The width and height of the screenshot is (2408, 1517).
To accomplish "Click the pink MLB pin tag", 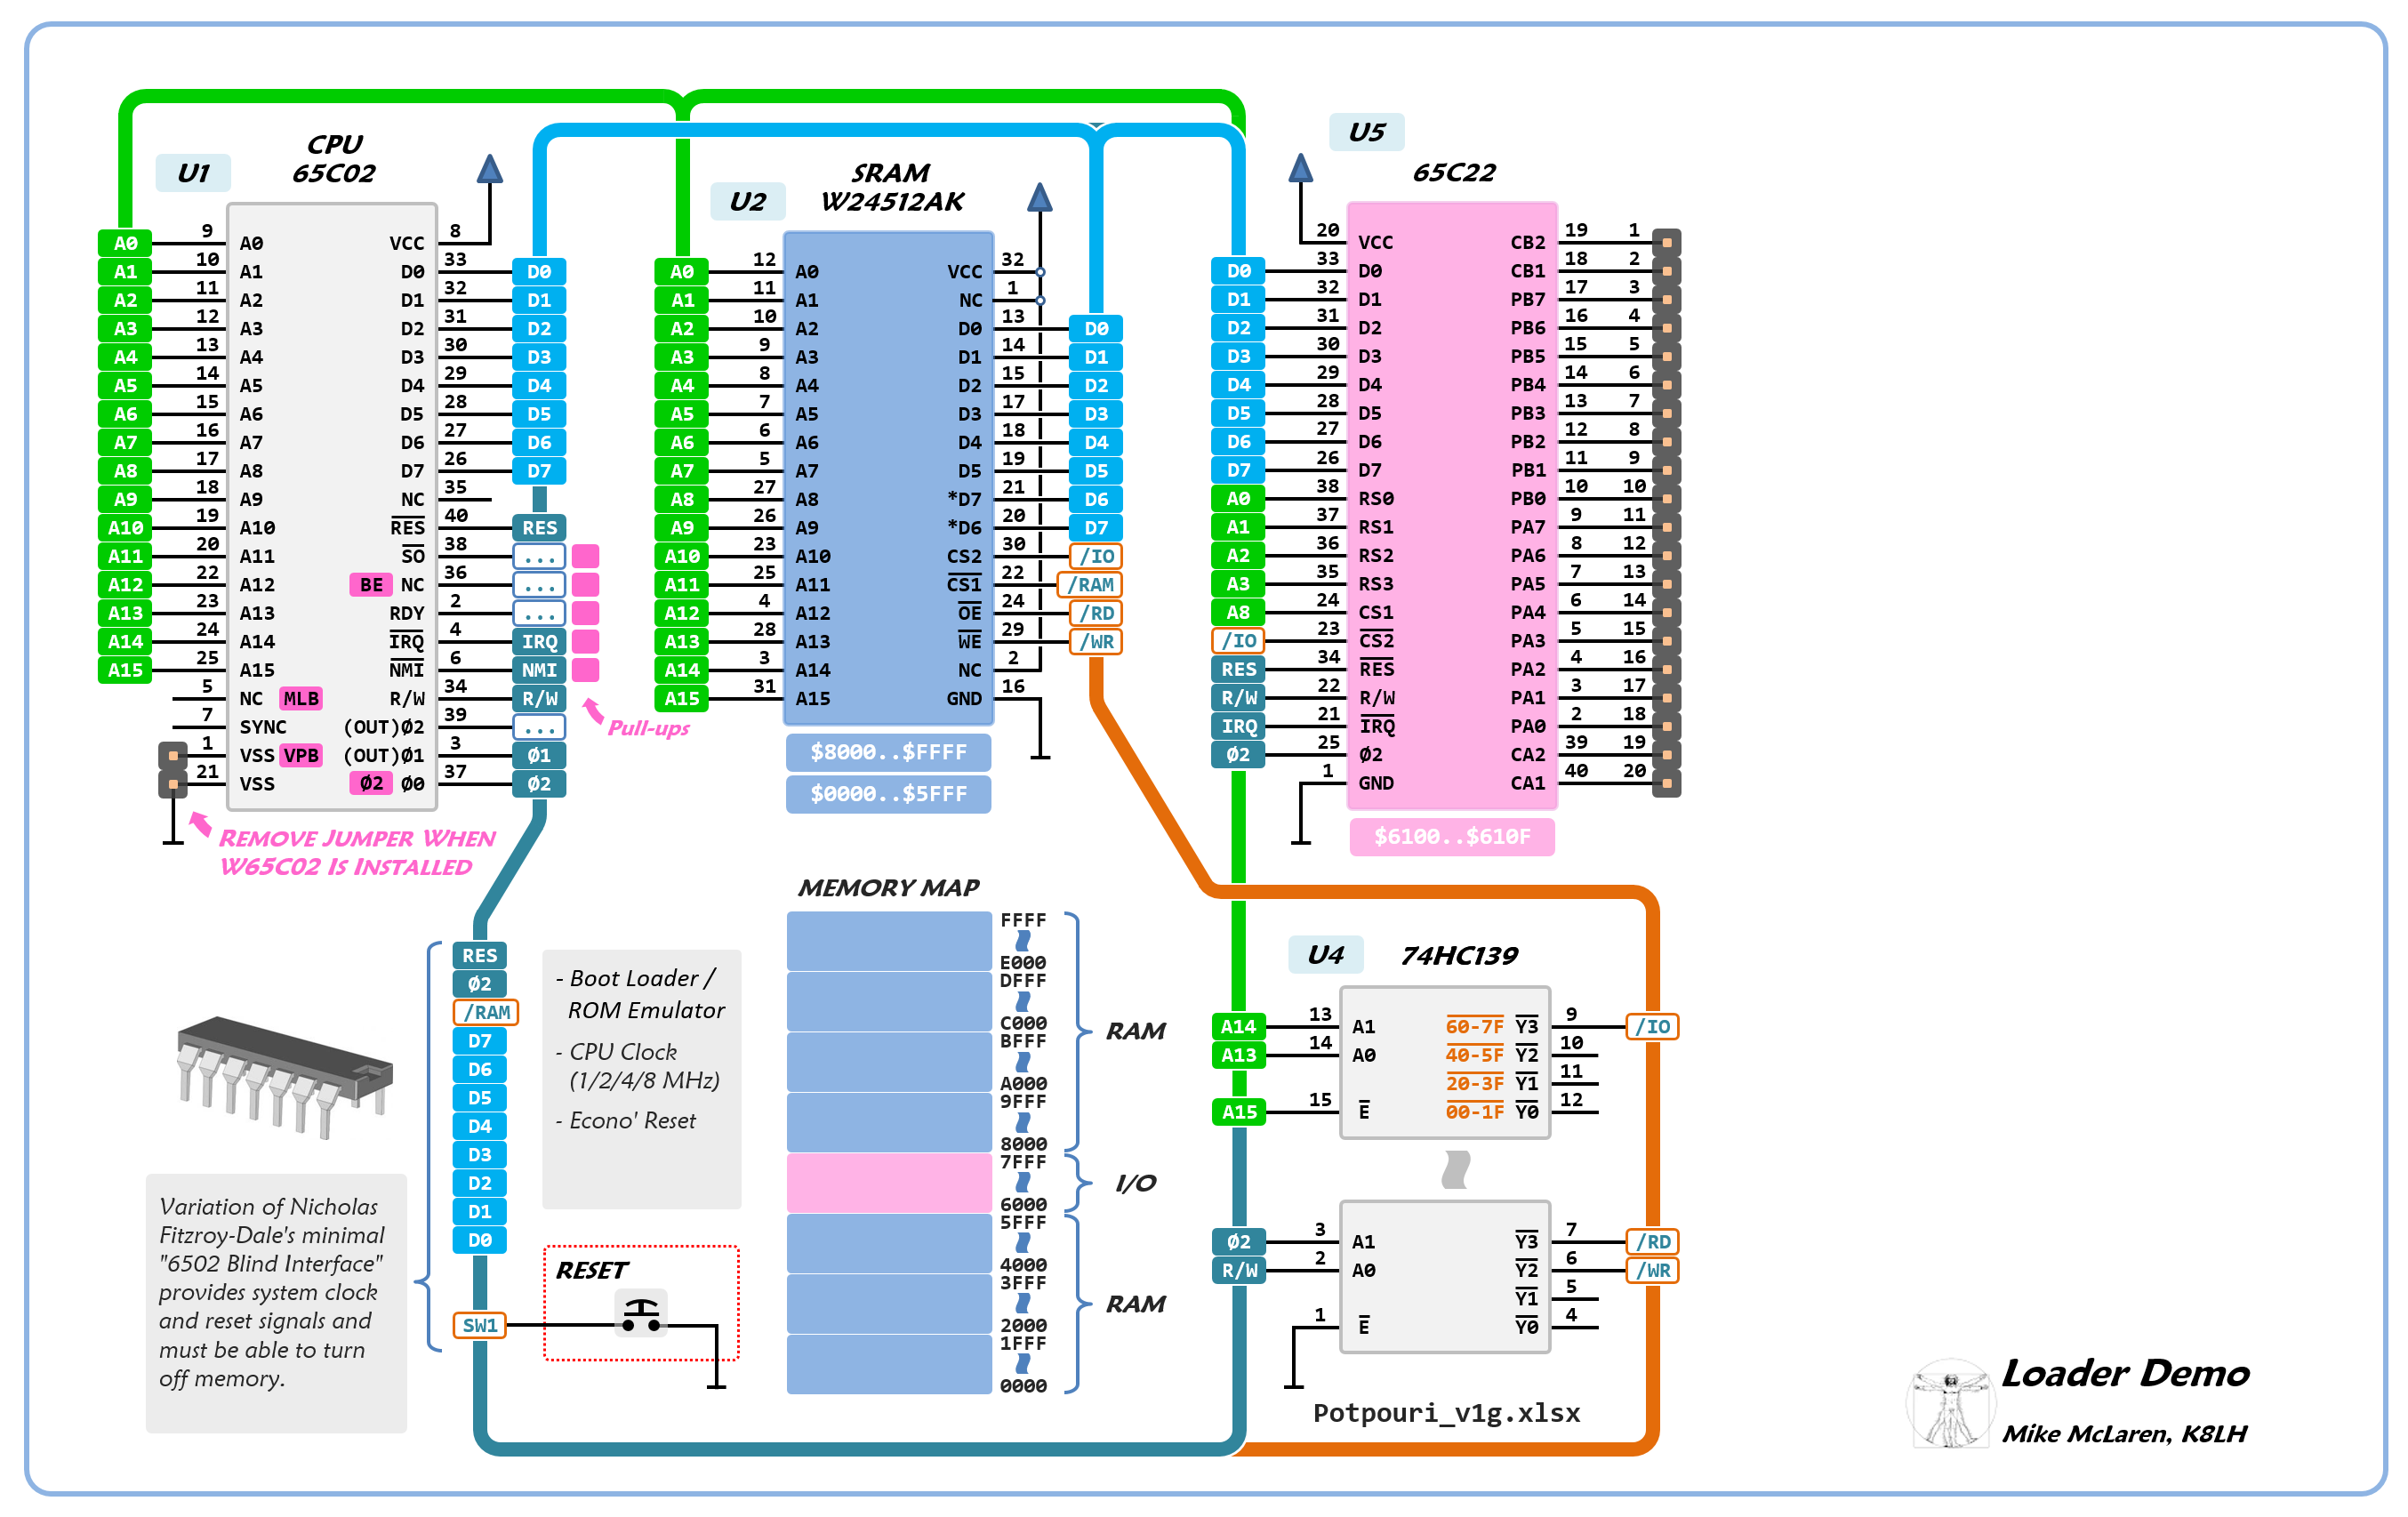I will click(301, 698).
